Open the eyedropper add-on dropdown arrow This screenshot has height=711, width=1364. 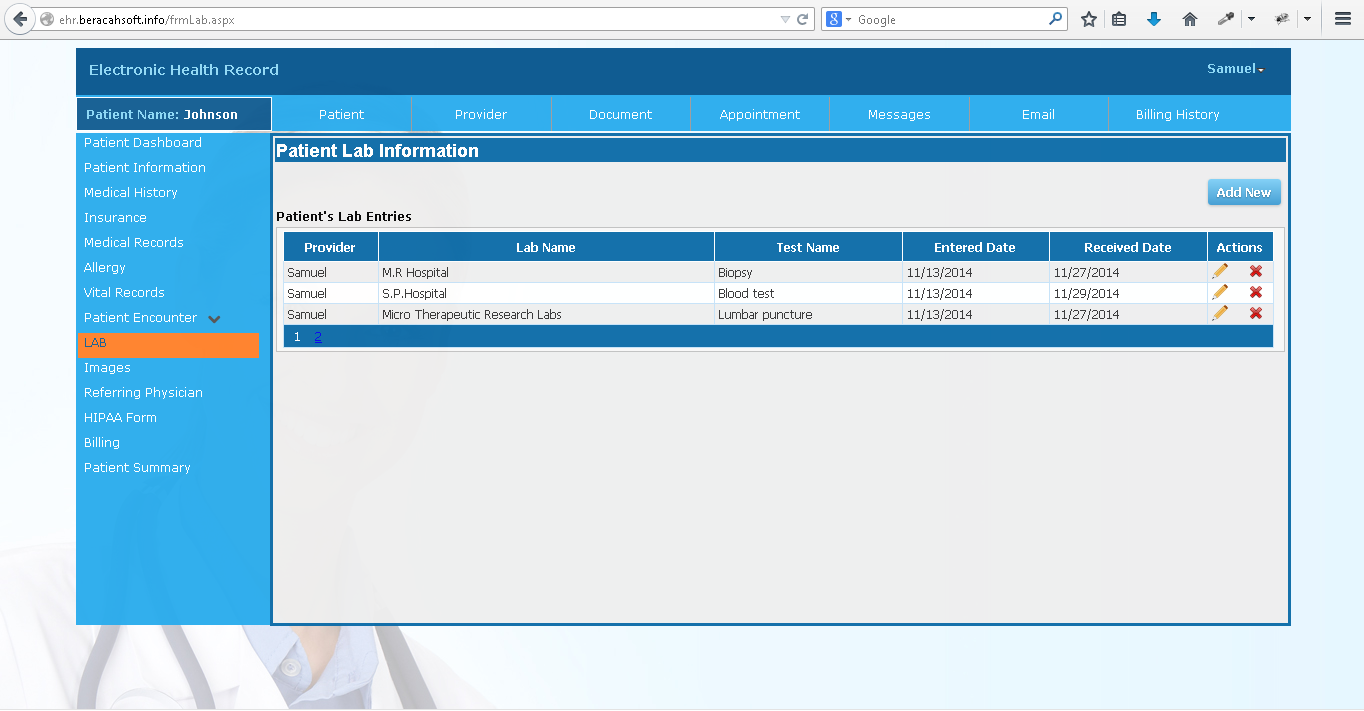pyautogui.click(x=1250, y=19)
